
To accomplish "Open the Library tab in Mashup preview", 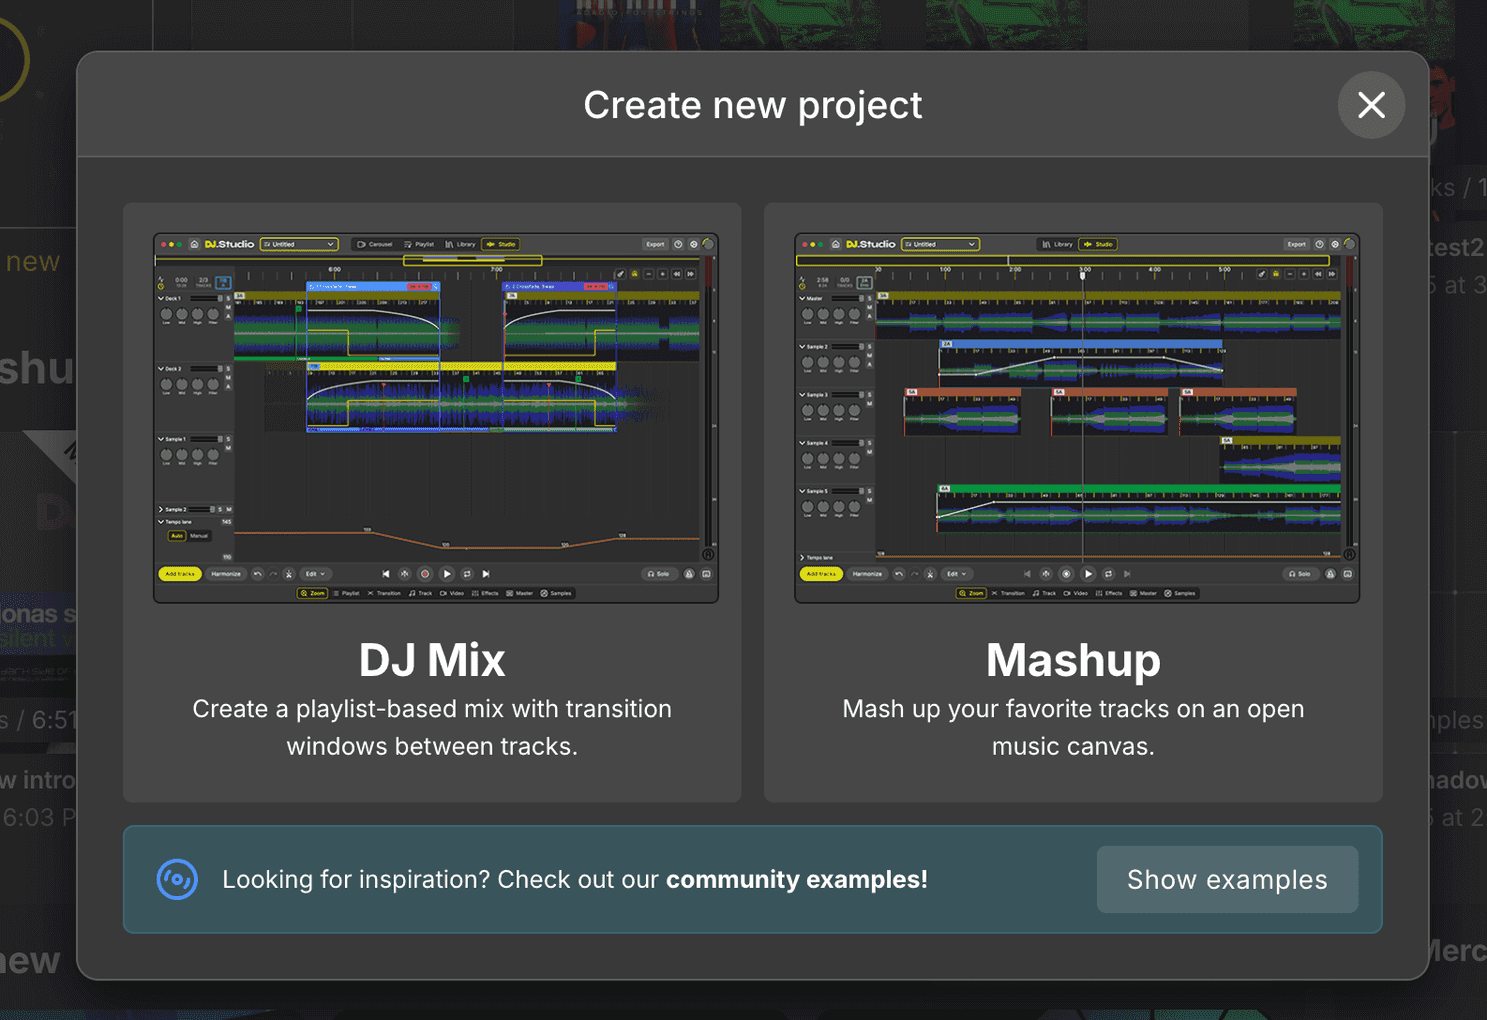I will [x=1057, y=244].
